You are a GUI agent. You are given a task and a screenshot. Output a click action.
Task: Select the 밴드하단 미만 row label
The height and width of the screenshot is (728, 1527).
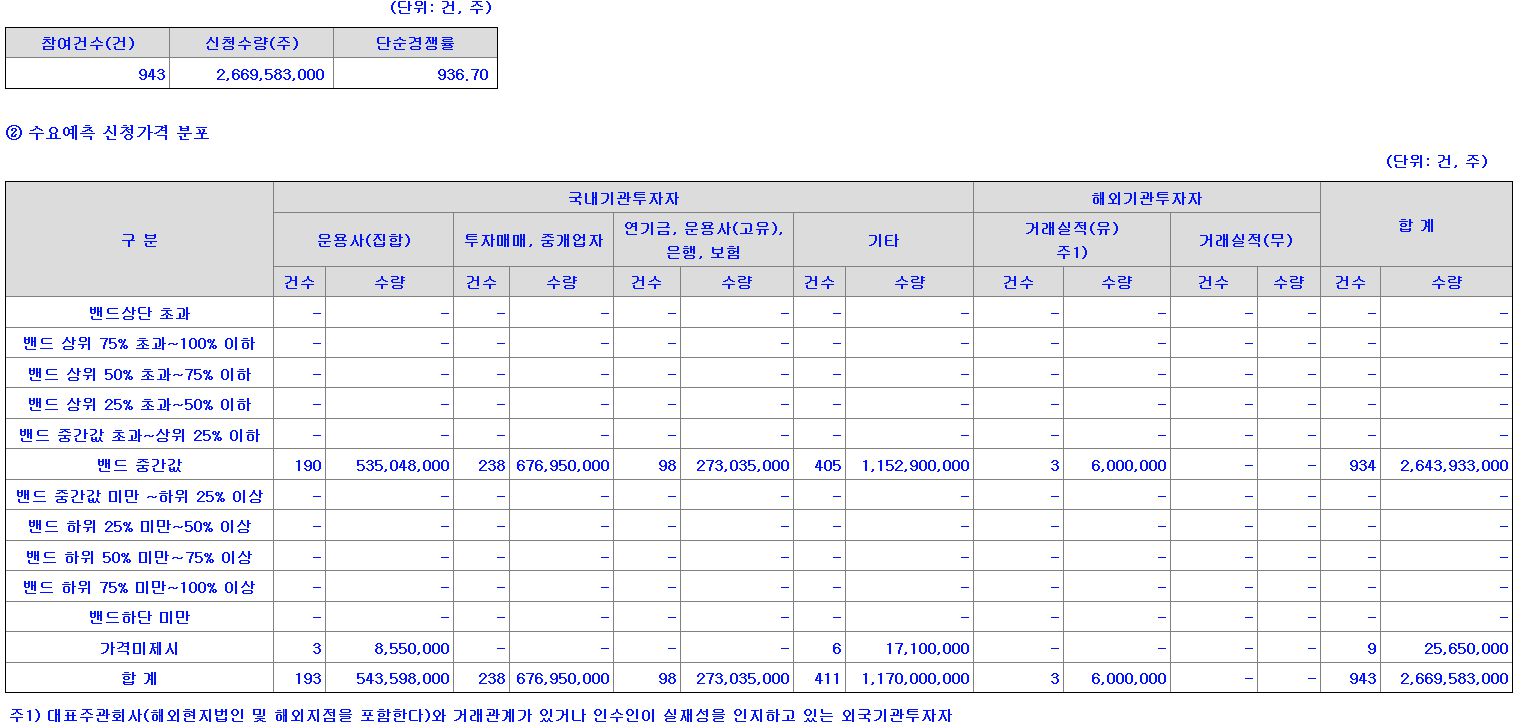click(x=139, y=618)
